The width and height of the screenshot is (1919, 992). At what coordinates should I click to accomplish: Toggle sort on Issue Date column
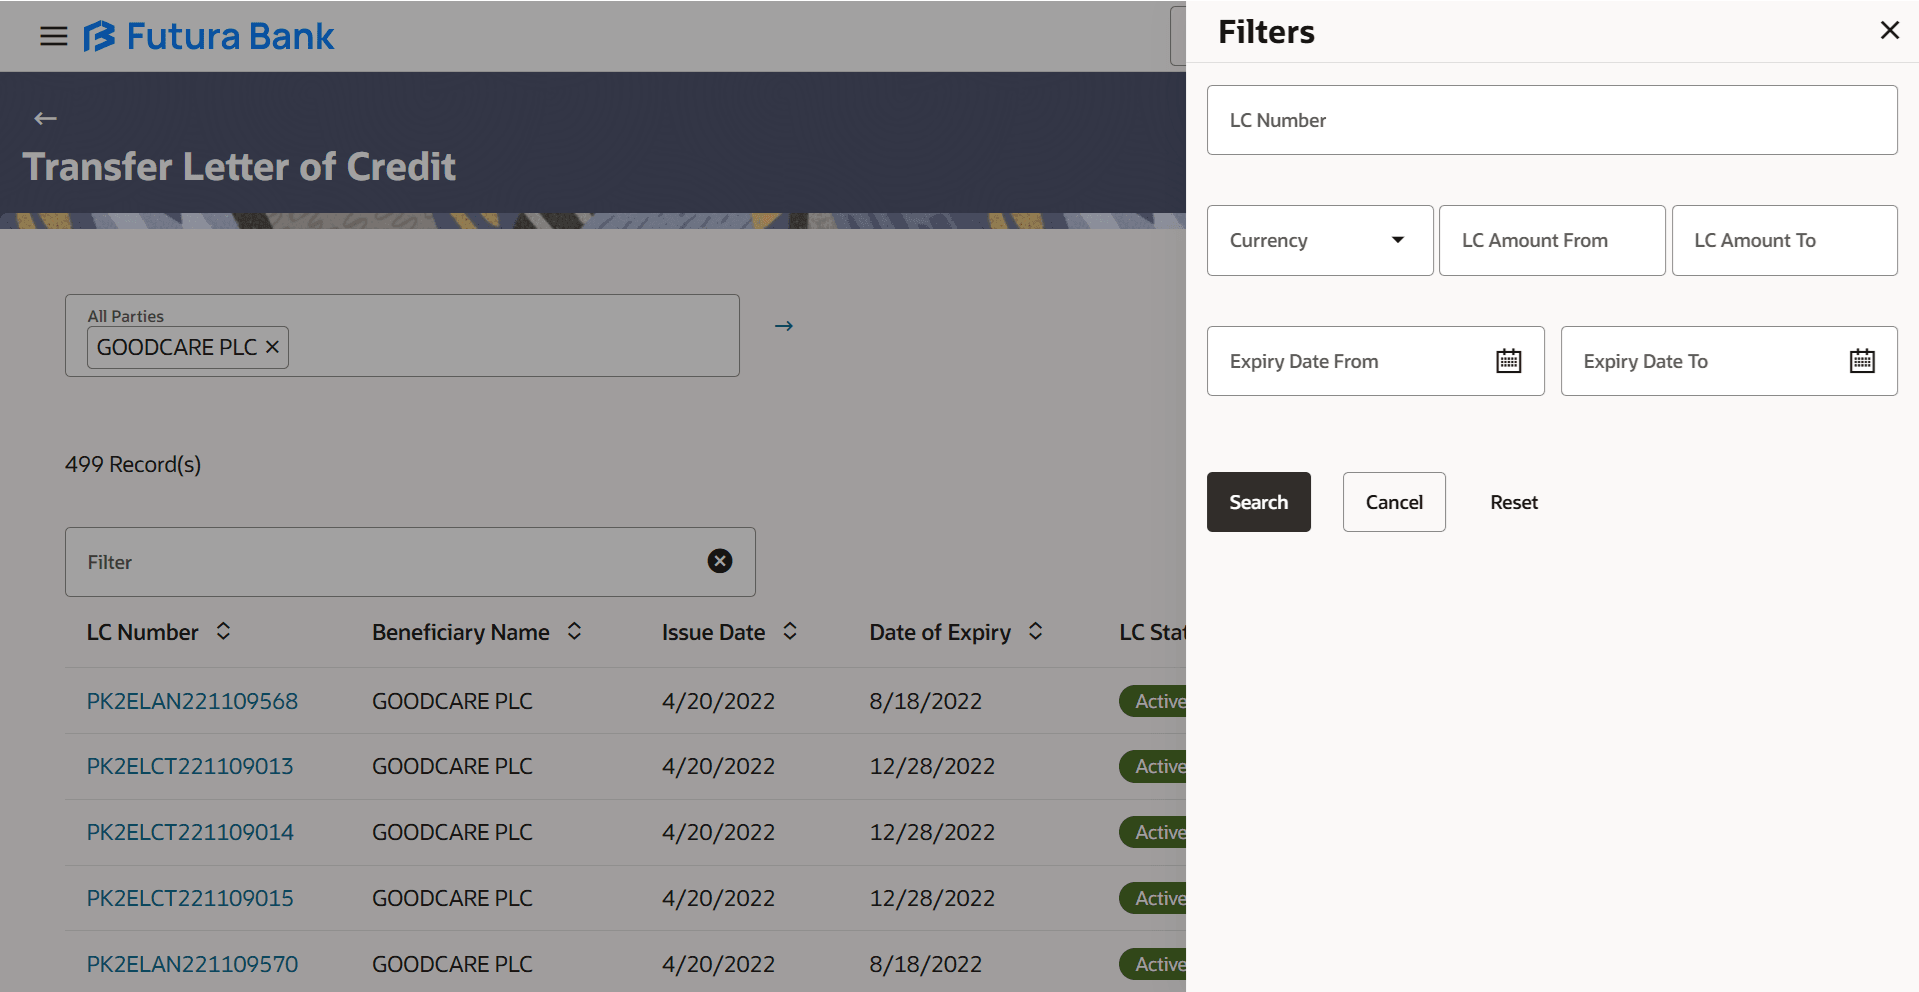pos(789,631)
